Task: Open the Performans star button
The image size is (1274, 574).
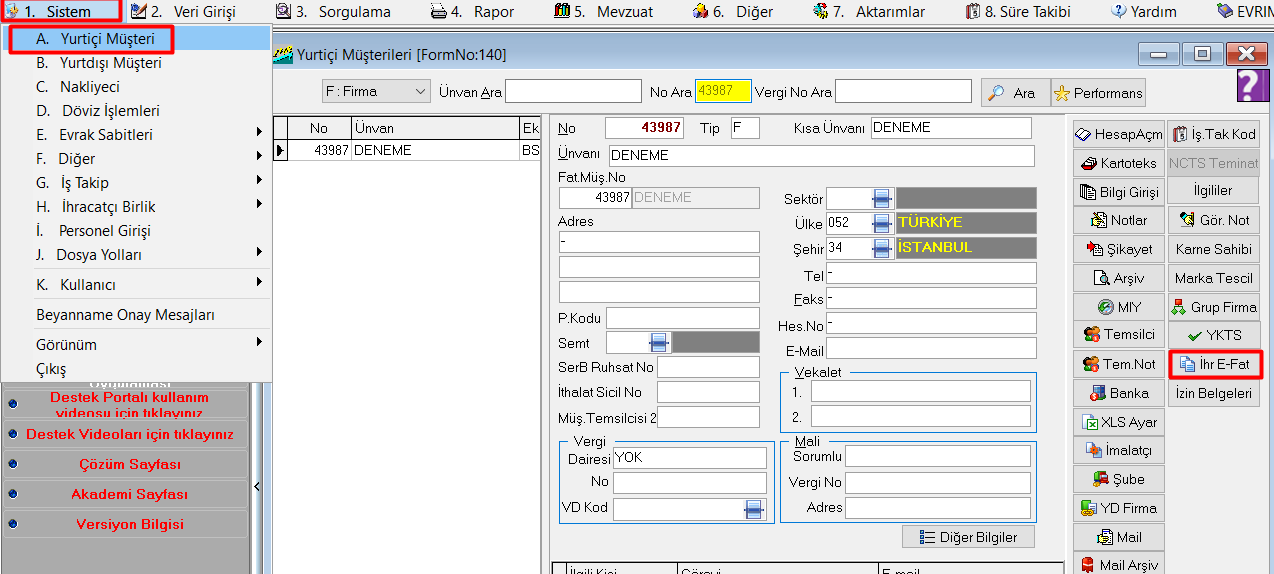Action: coord(1098,93)
